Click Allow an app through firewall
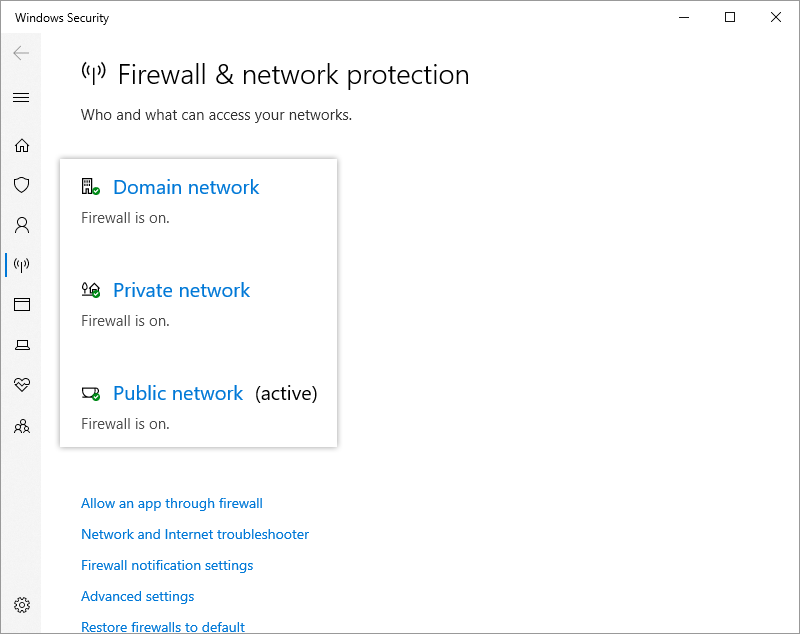Screen dimensions: 800x634 pyautogui.click(x=172, y=503)
